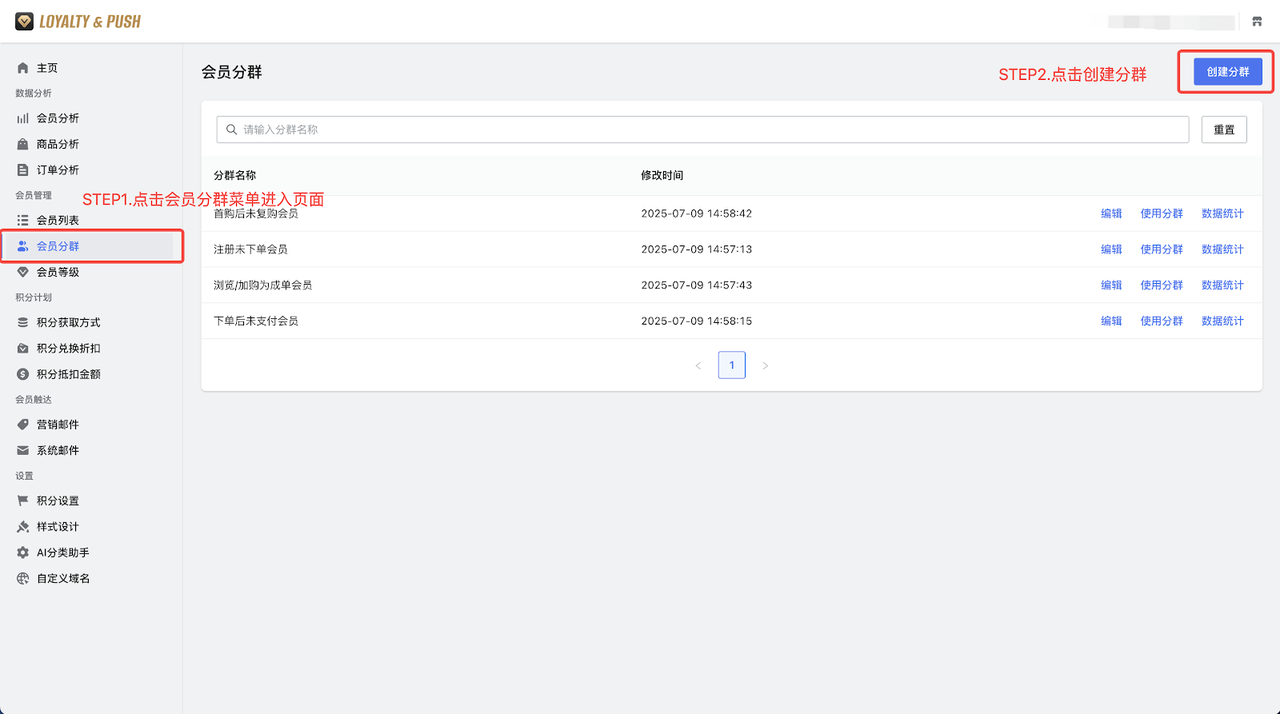
Task: Click the dollar icon for 积分抵扣金额
Action: pyautogui.click(x=23, y=374)
